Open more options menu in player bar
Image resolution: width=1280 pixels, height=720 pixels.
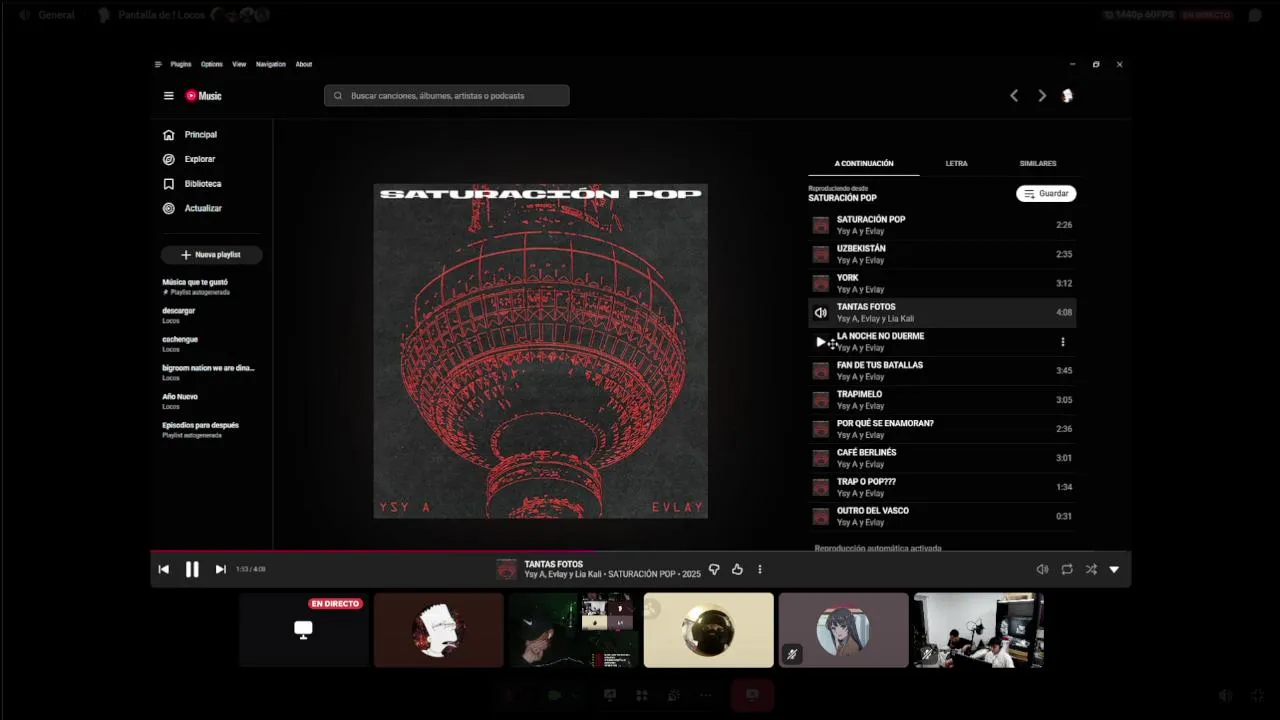[760, 569]
